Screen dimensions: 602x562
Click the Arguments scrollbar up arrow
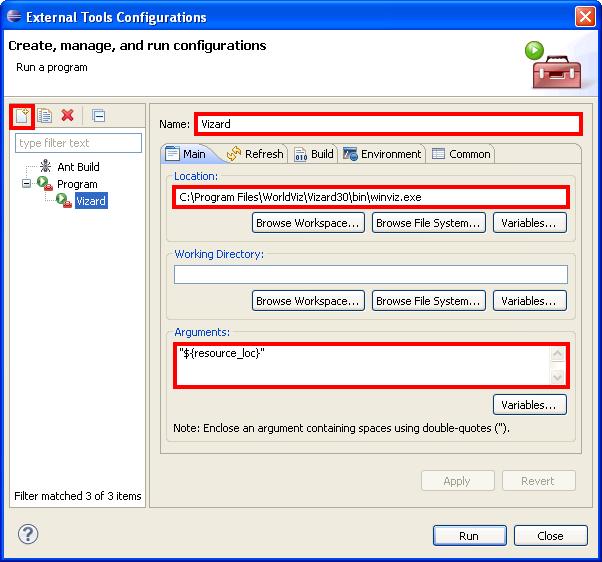[557, 354]
